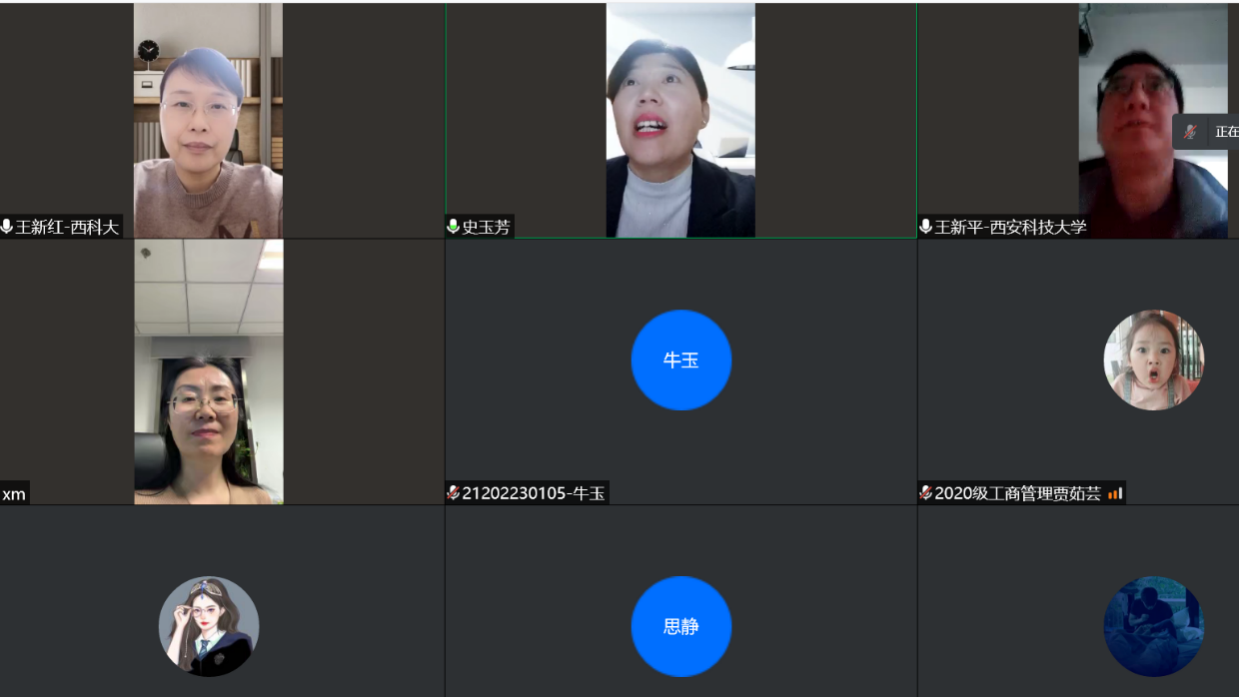Click the muted mic icon in the 正在 popup

[x=1190, y=132]
